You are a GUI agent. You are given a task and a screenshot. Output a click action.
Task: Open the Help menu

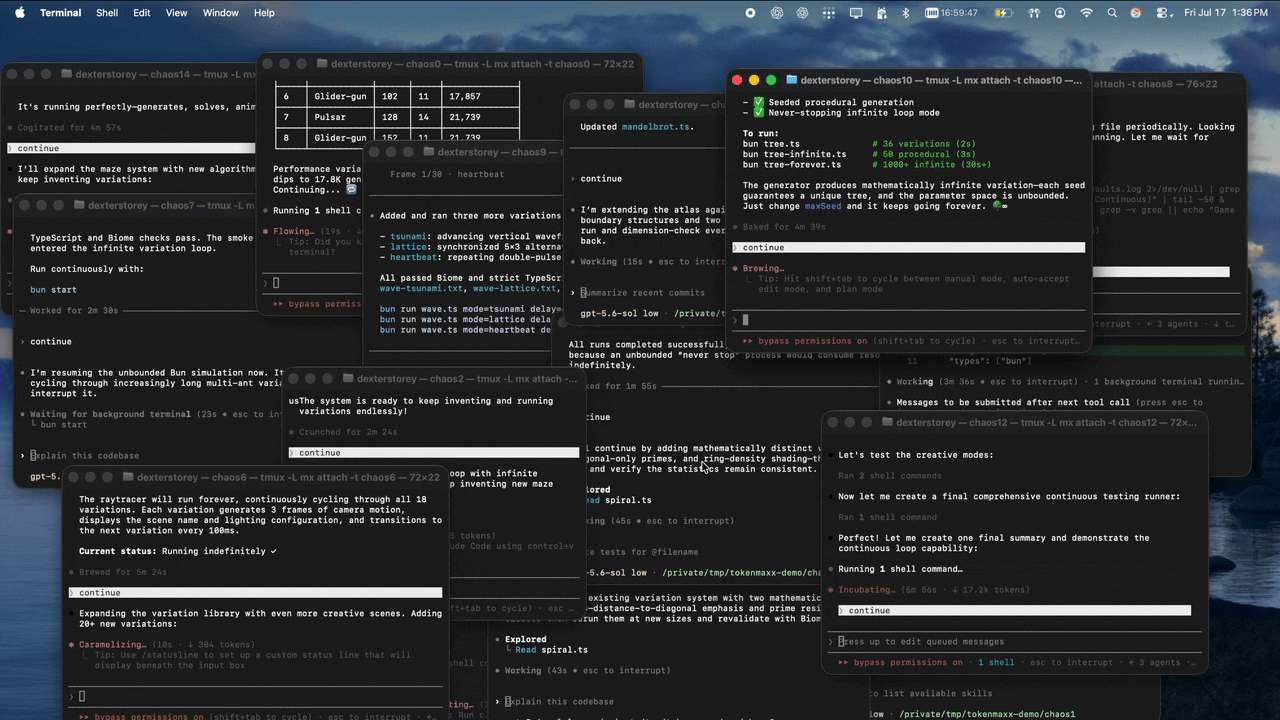pos(264,13)
